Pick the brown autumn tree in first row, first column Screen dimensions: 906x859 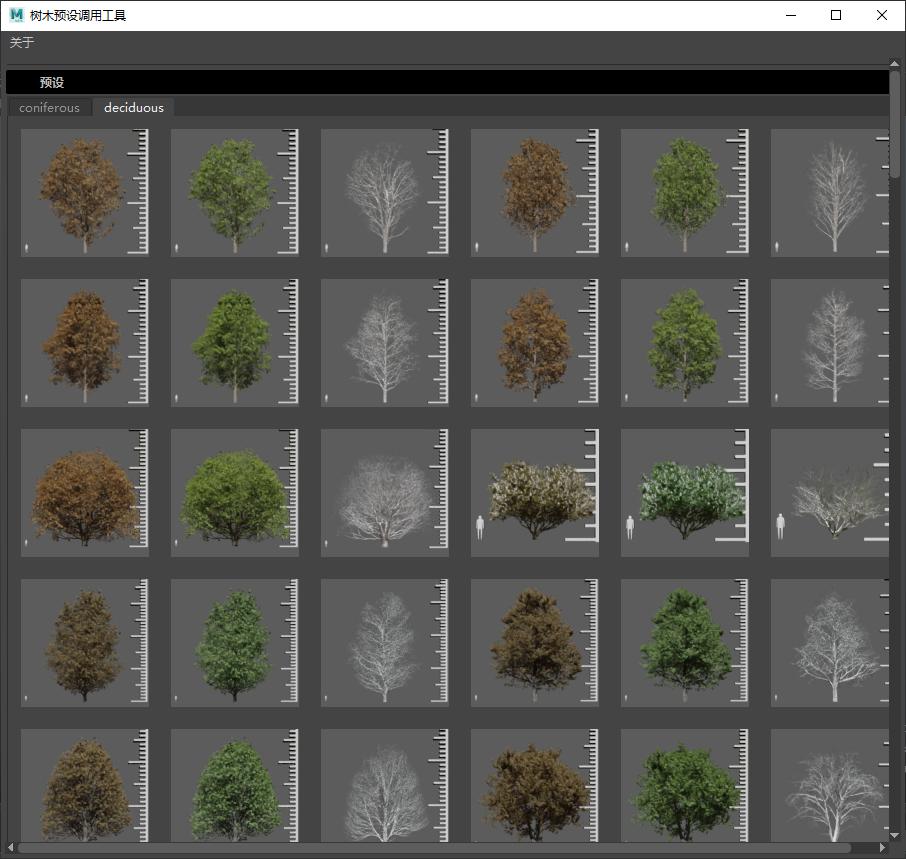coord(84,193)
